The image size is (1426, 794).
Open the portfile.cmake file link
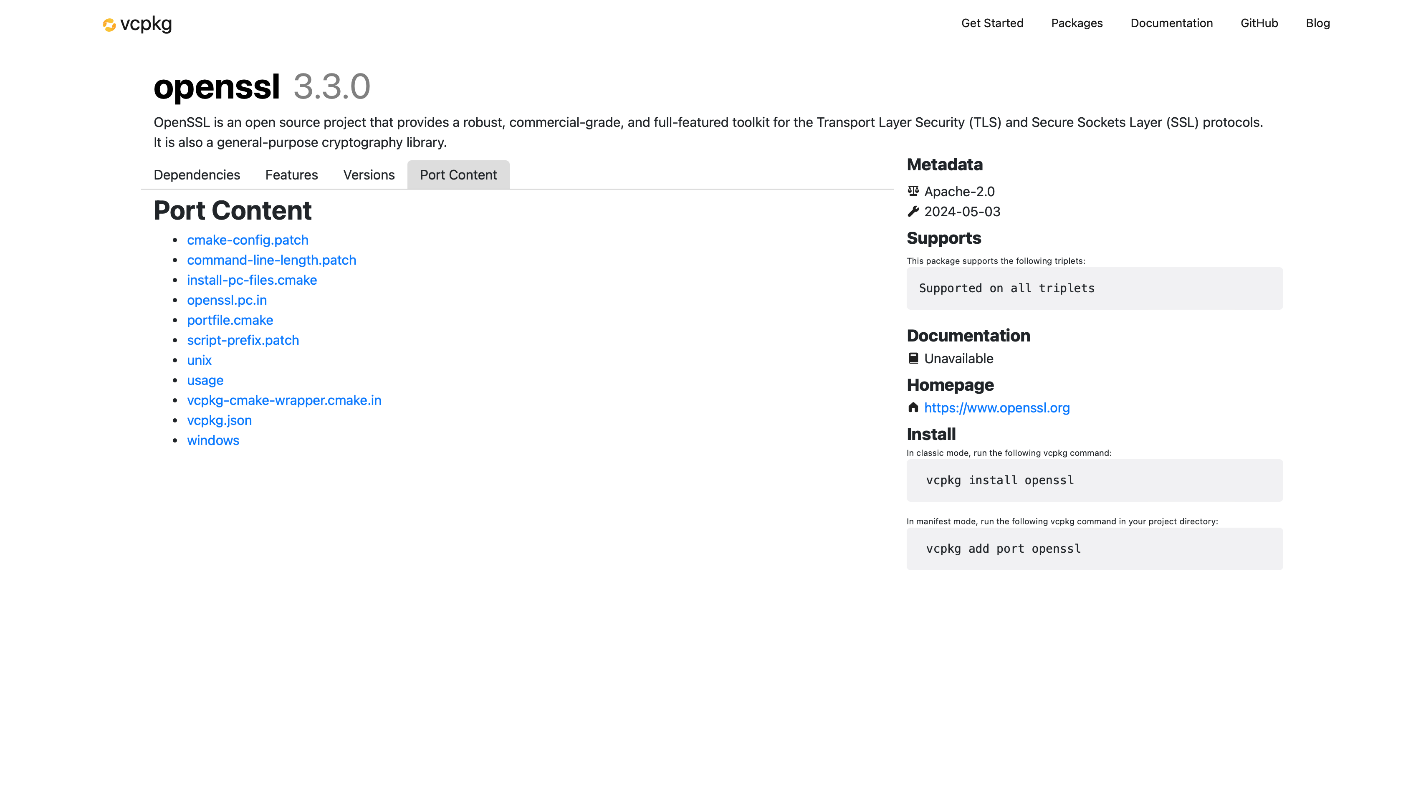230,320
